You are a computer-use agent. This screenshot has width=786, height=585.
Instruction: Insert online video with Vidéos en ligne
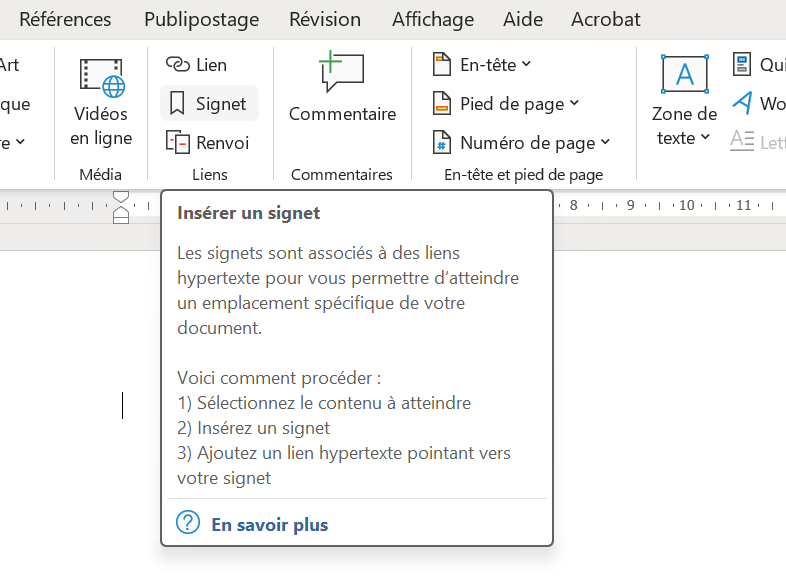pos(101,103)
